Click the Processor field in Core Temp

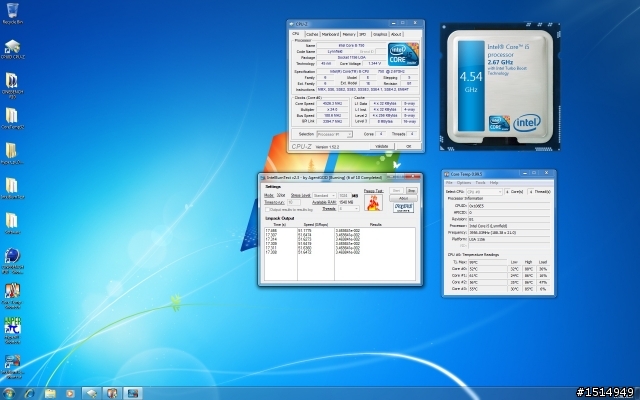(x=509, y=226)
